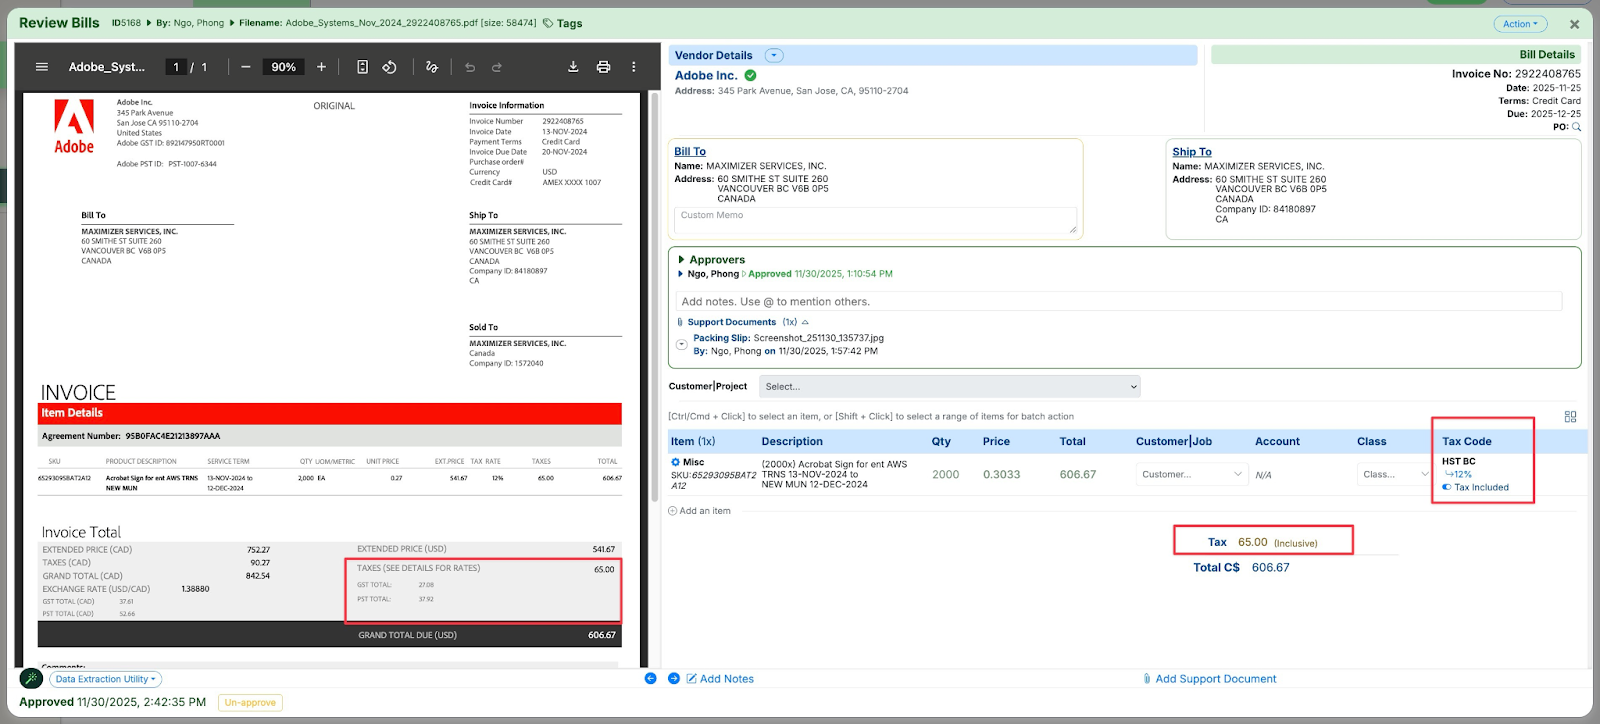
Task: Go to next bill with right arrow
Action: [674, 678]
